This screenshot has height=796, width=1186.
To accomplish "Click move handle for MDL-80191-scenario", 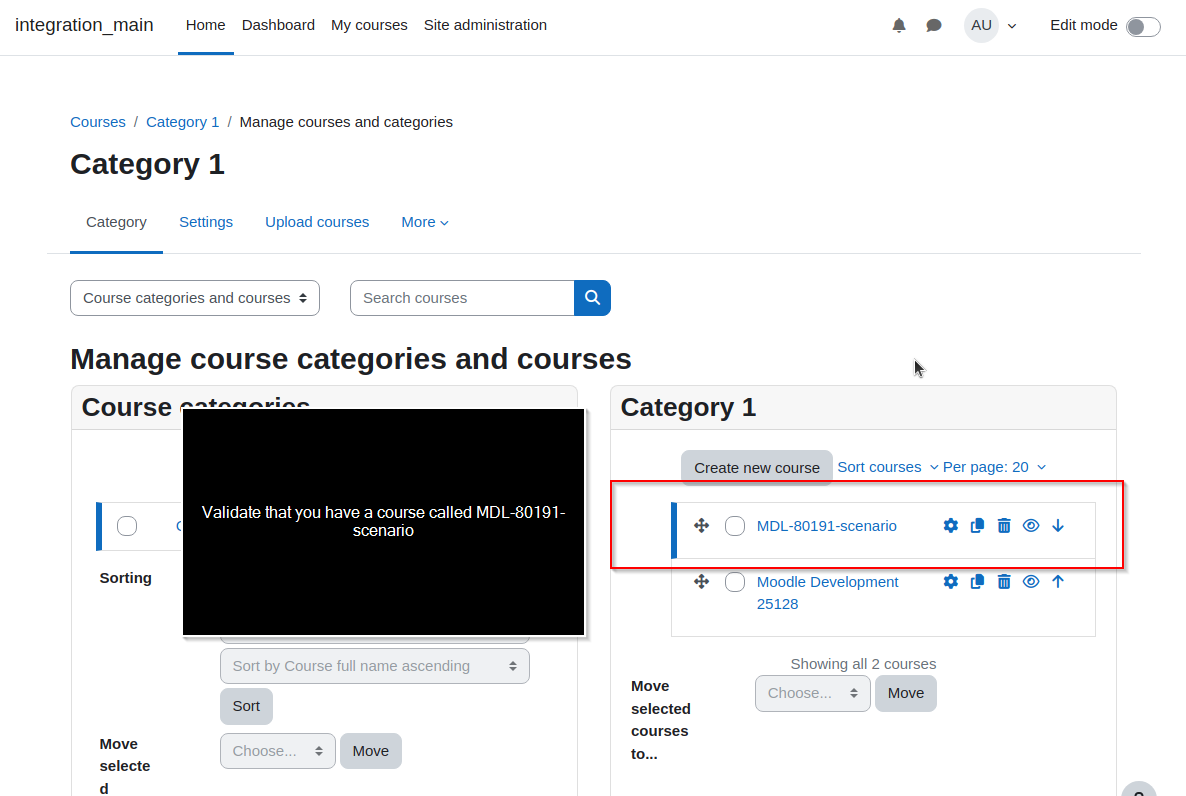I will [x=701, y=526].
